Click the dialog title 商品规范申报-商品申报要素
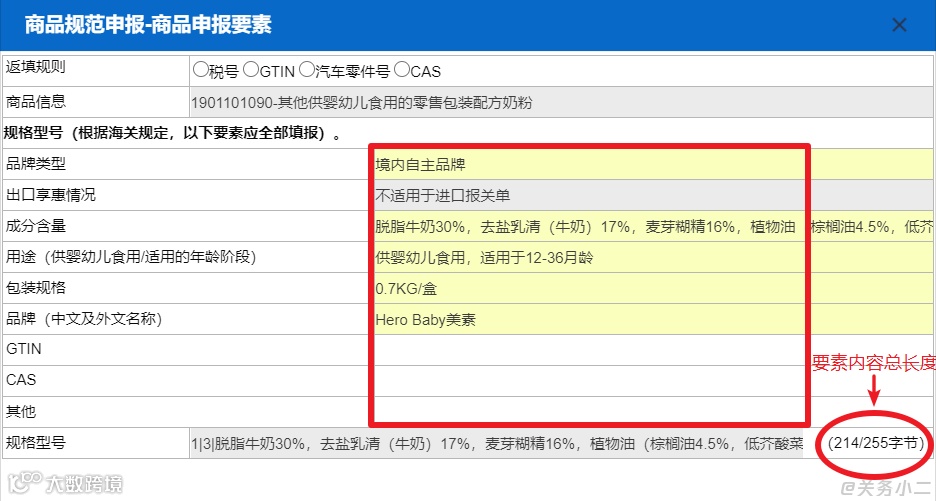936x501 pixels. coord(149,24)
